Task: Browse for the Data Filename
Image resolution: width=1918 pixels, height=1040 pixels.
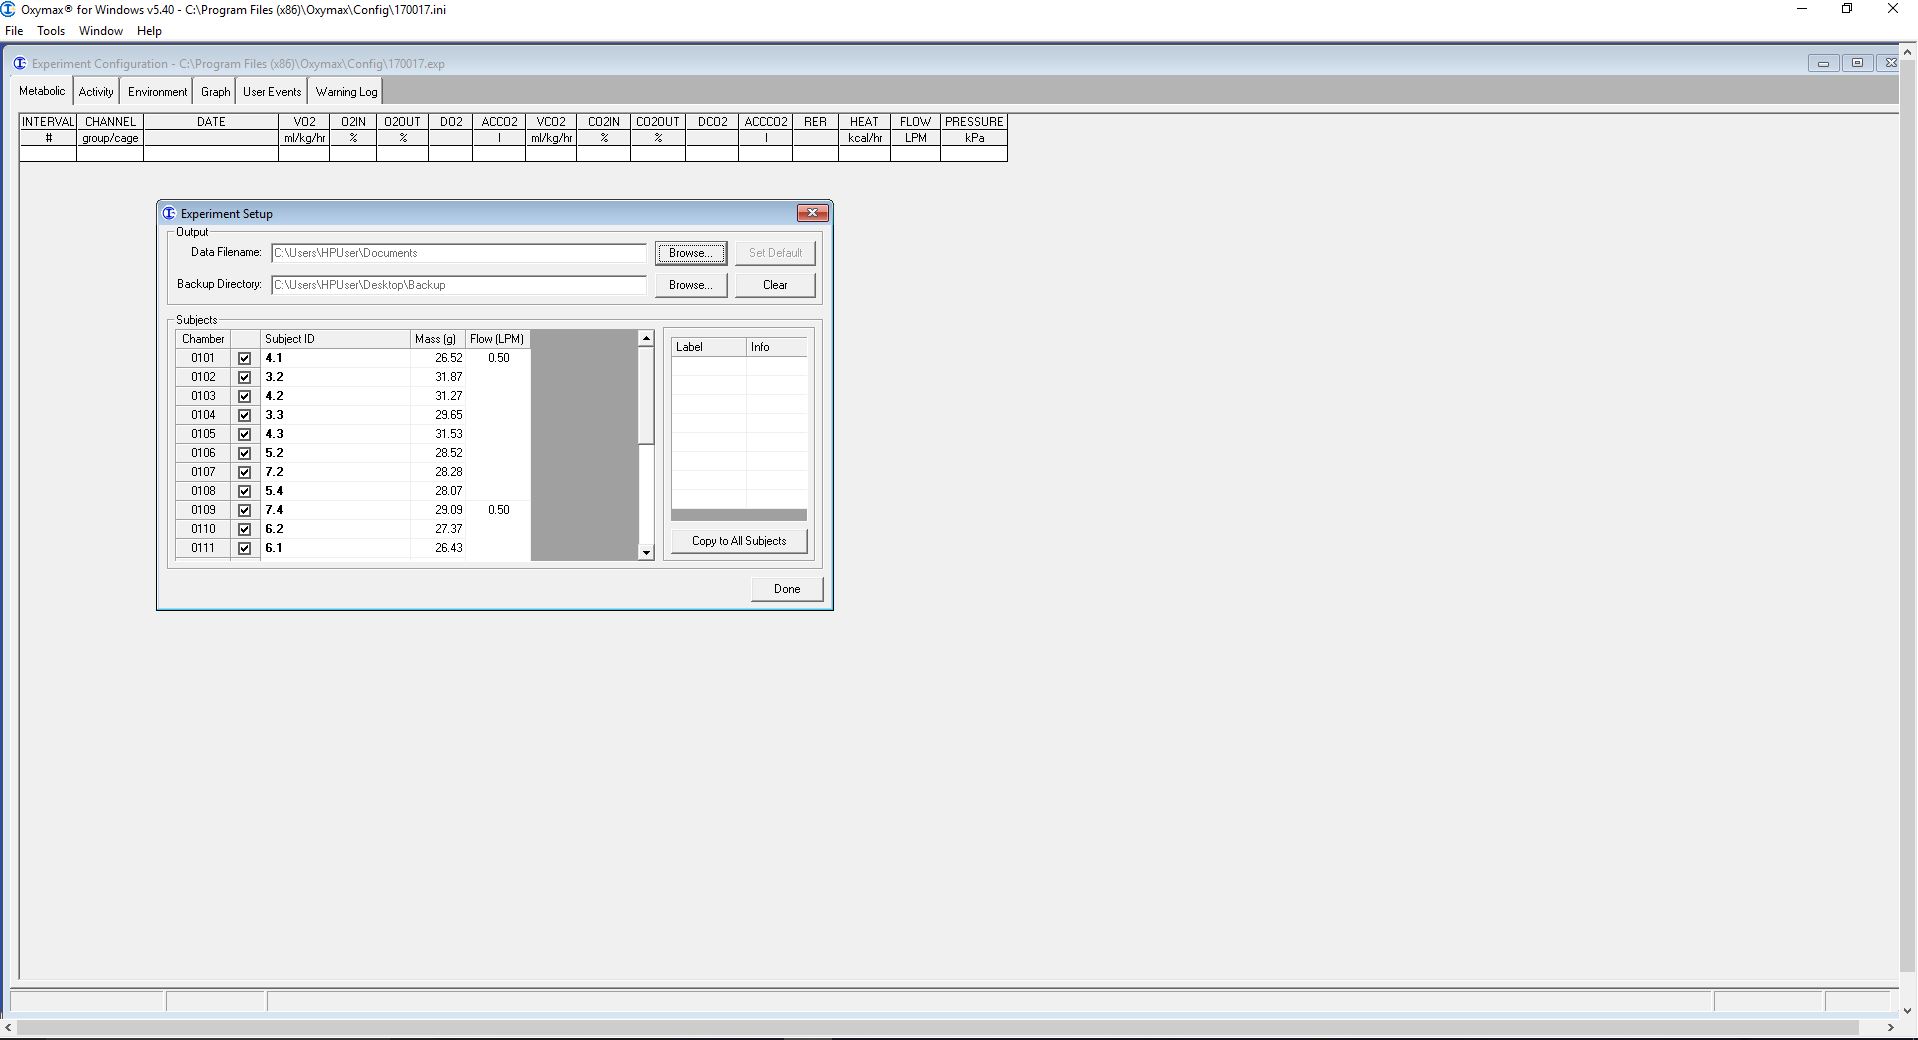Action: coord(690,253)
